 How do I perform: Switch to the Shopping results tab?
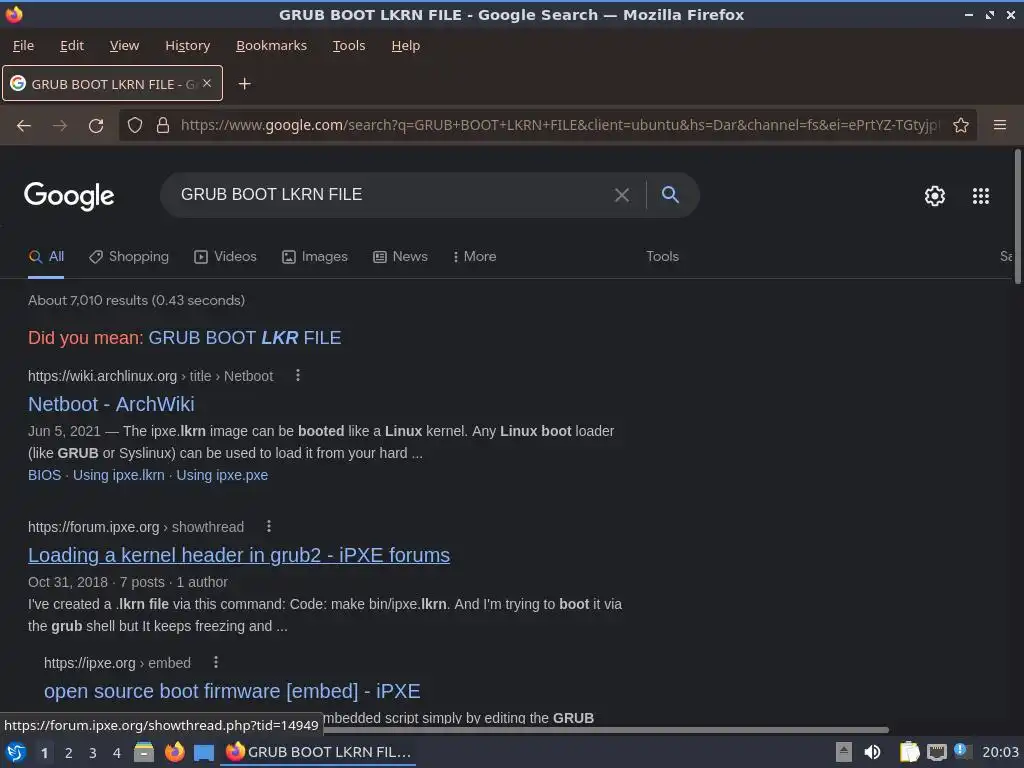(129, 257)
